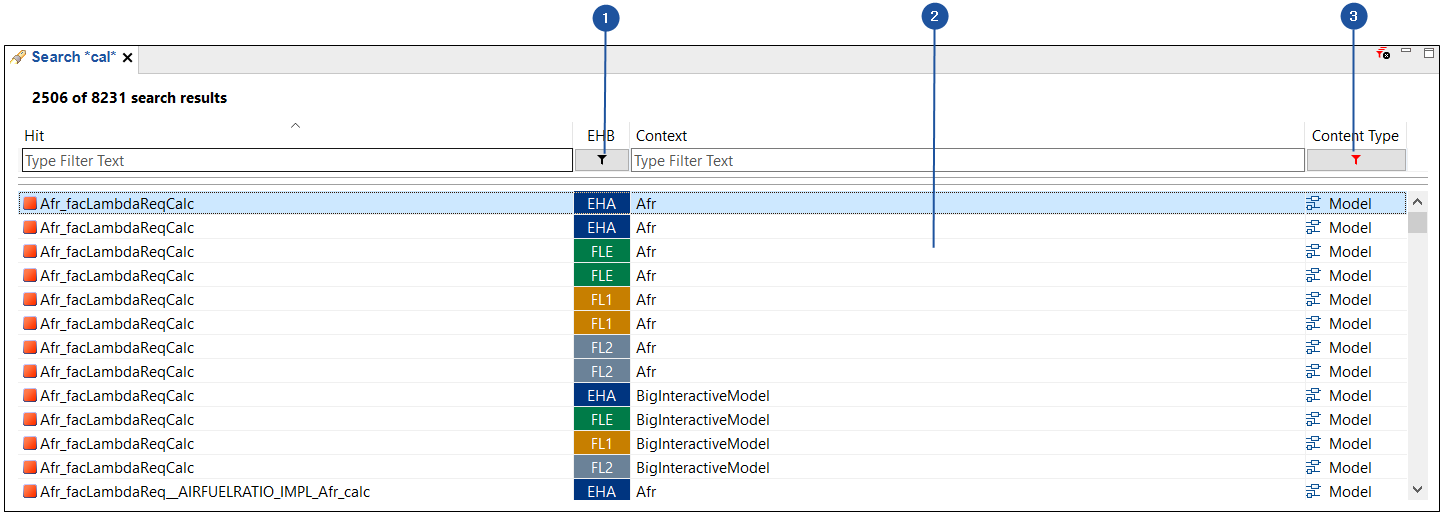
Task: Open the Content Type filter button
Action: [x=1355, y=160]
